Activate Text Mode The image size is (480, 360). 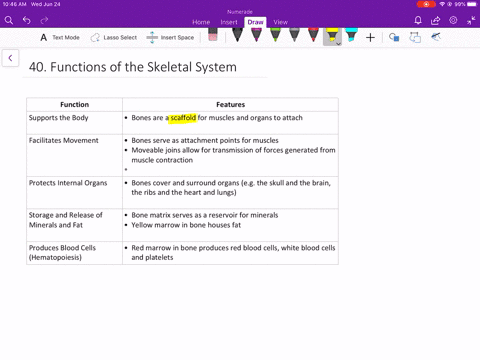60,37
